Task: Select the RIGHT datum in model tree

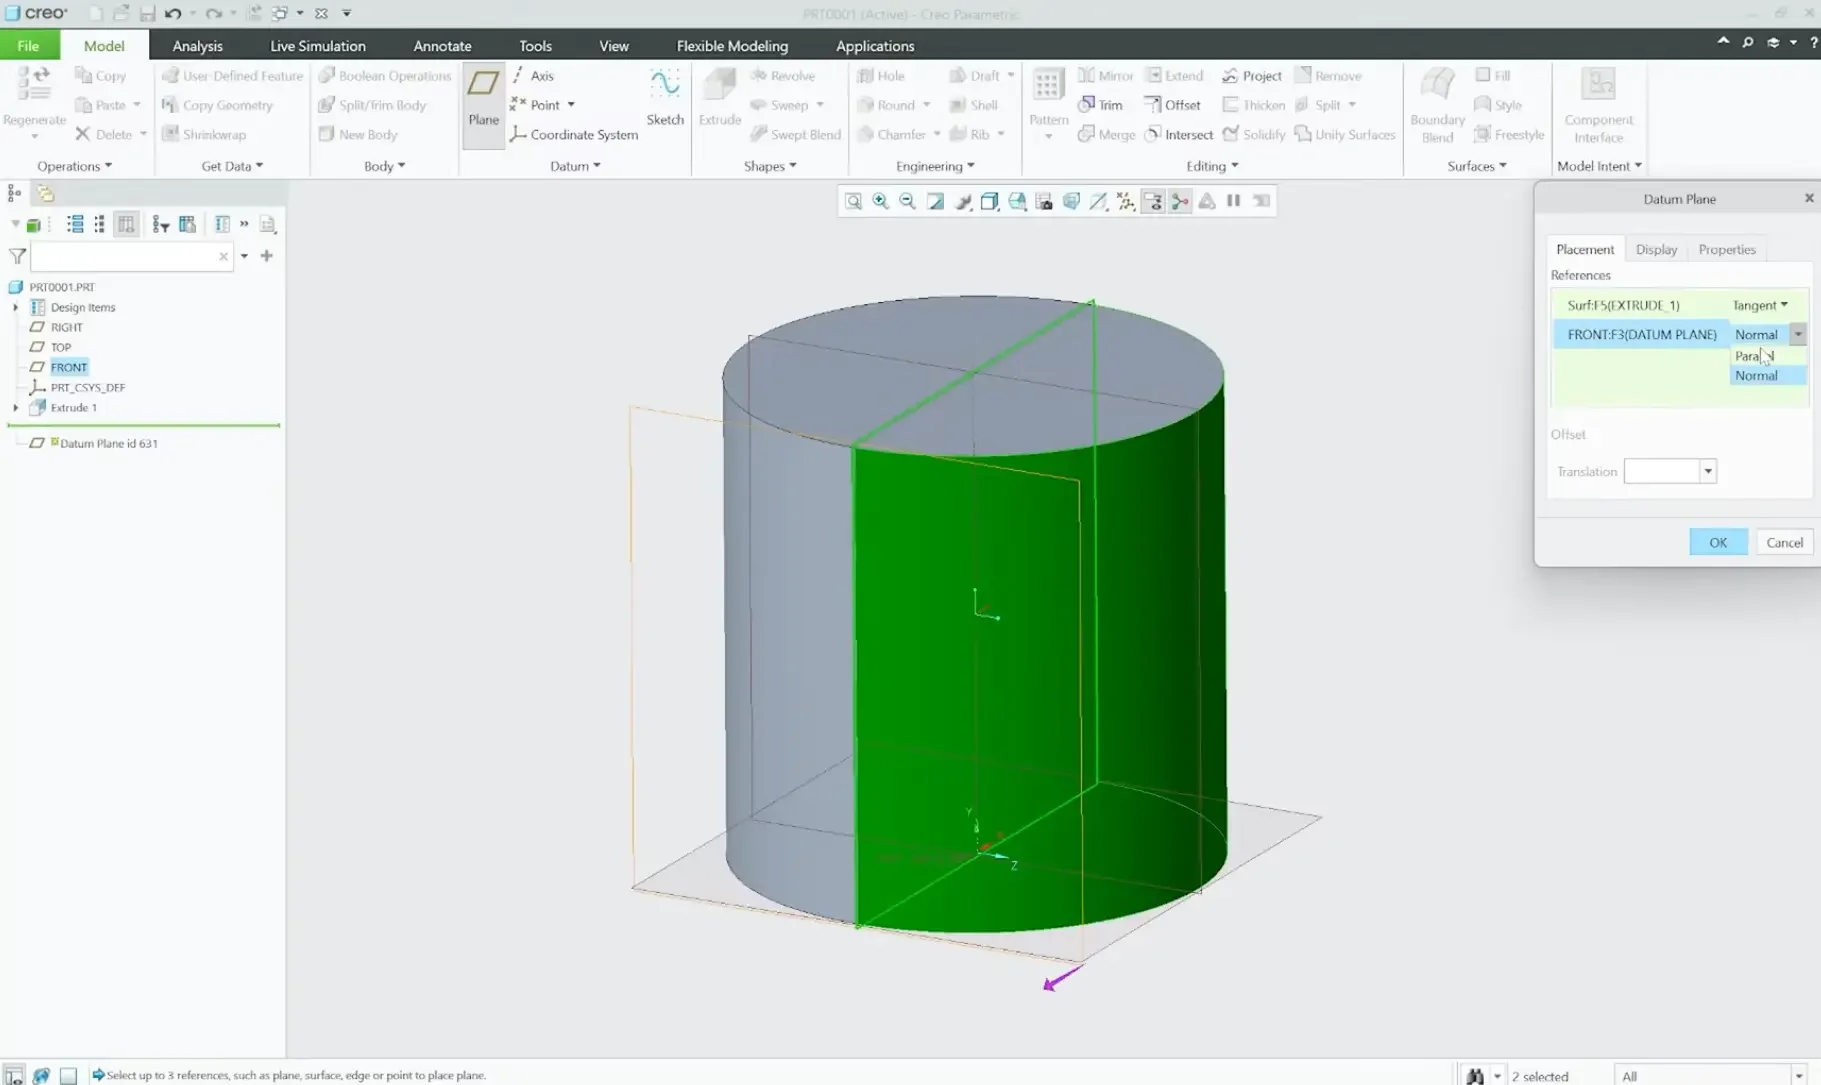Action: pos(66,327)
